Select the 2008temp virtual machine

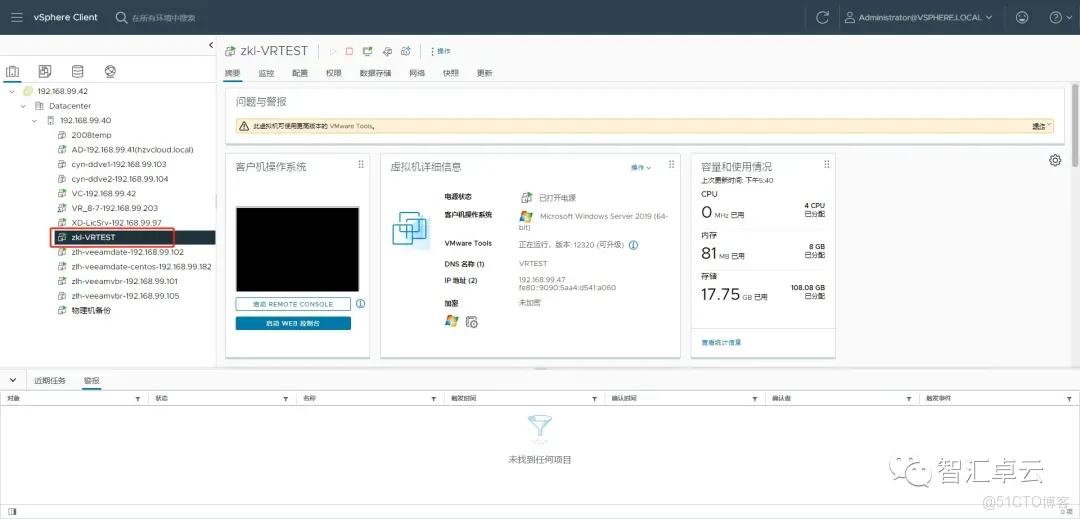tap(91, 135)
